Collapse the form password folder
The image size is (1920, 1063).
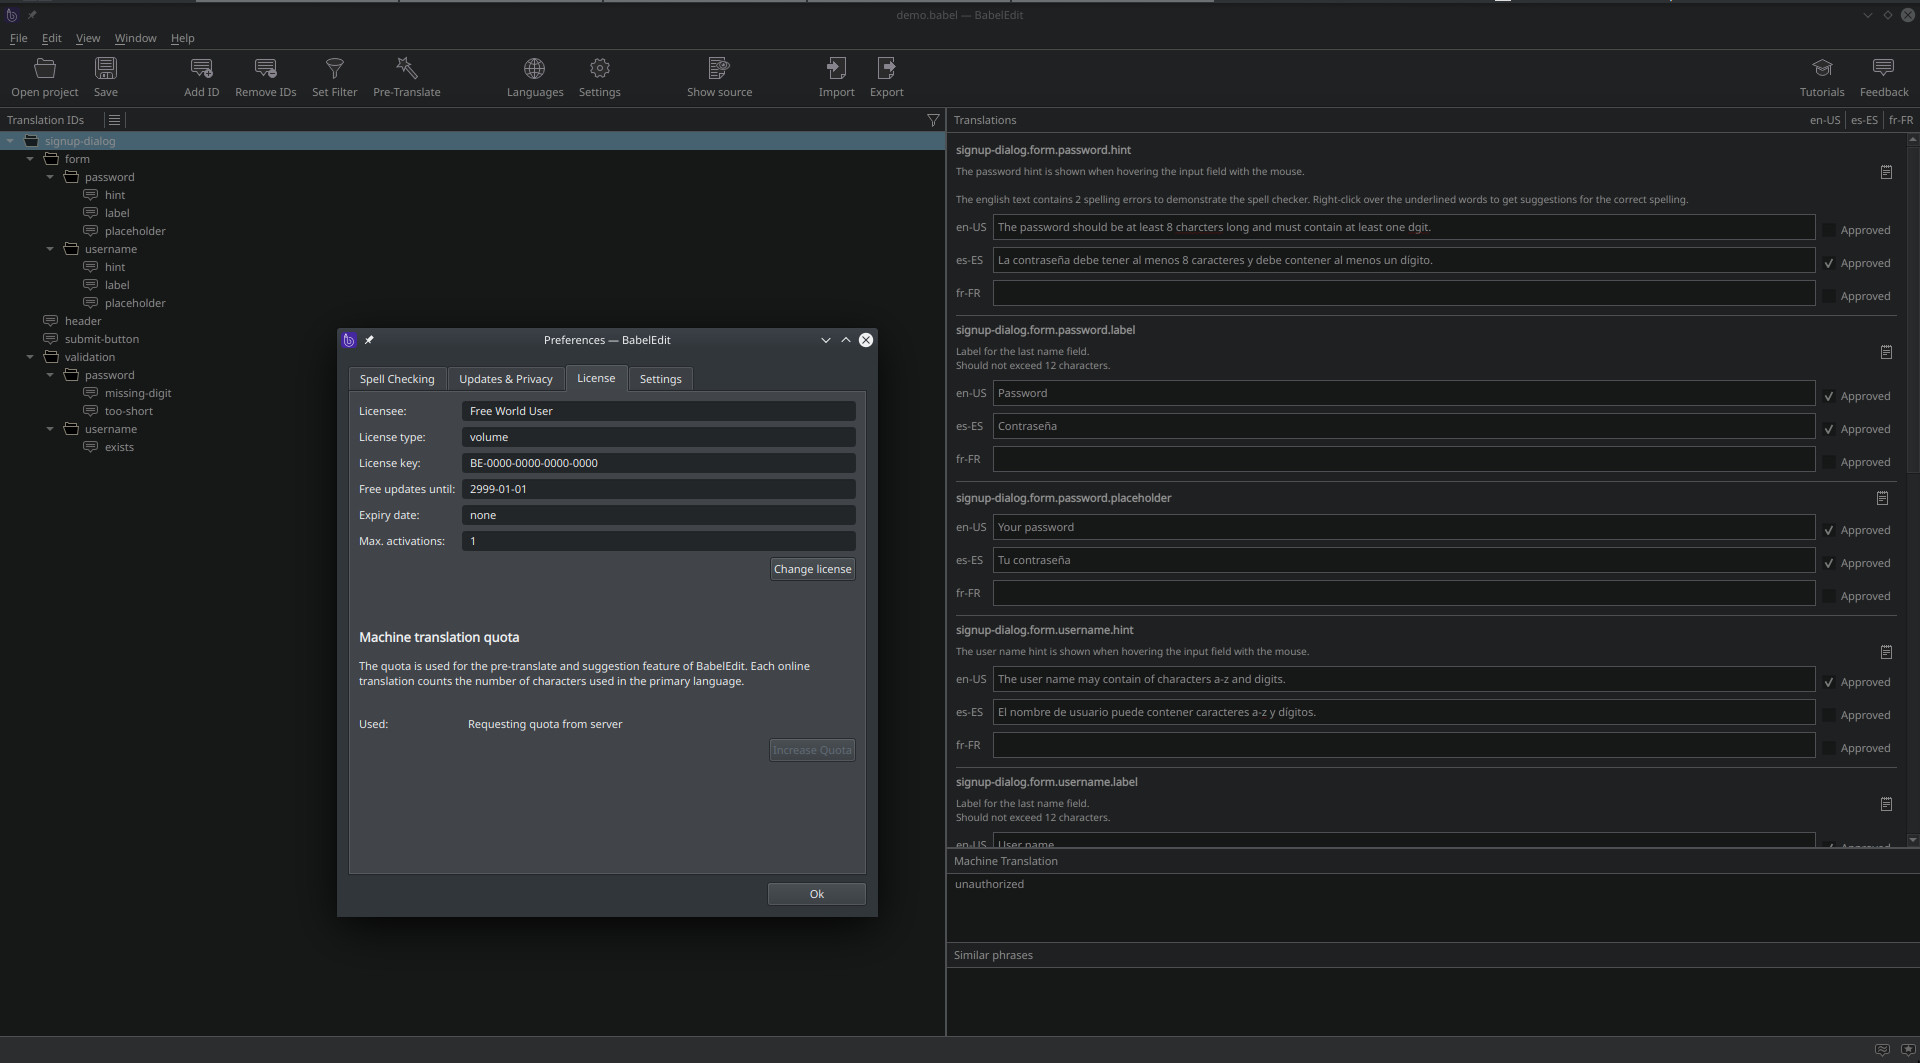[x=50, y=177]
